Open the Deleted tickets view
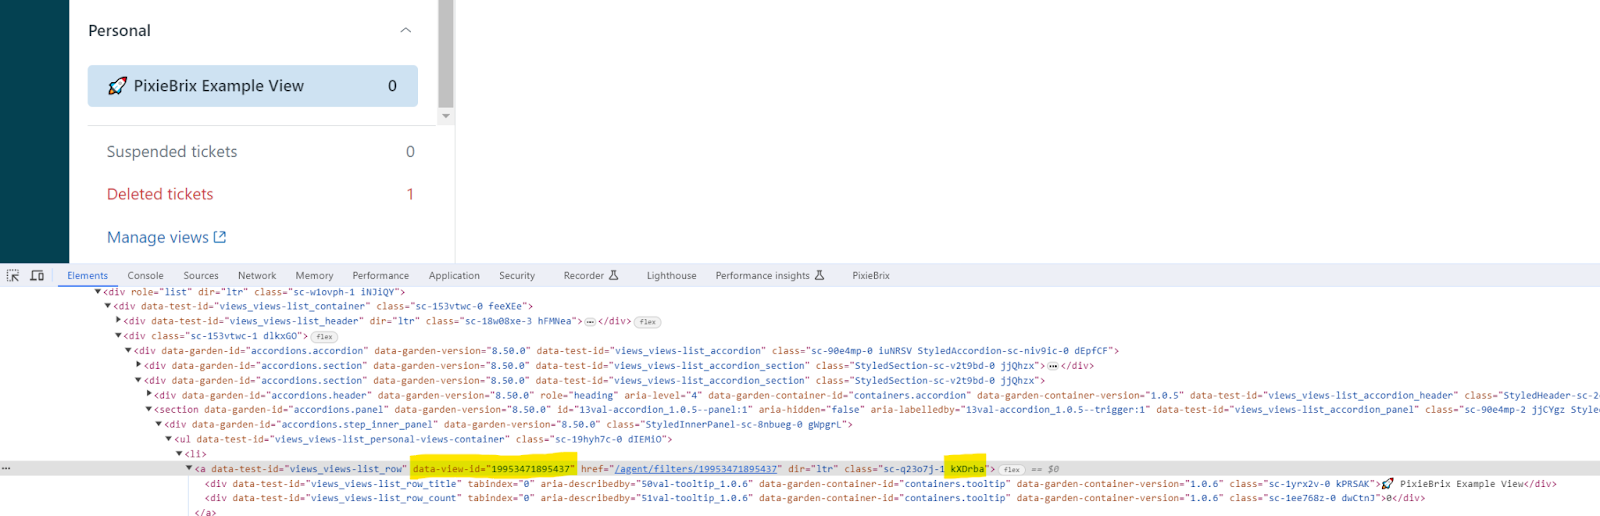The image size is (1600, 516). [160, 194]
